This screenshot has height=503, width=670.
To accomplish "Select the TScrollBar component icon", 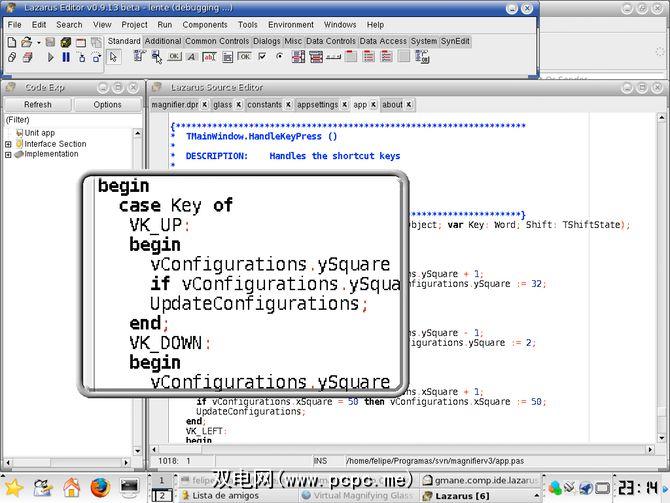I will click(x=333, y=57).
